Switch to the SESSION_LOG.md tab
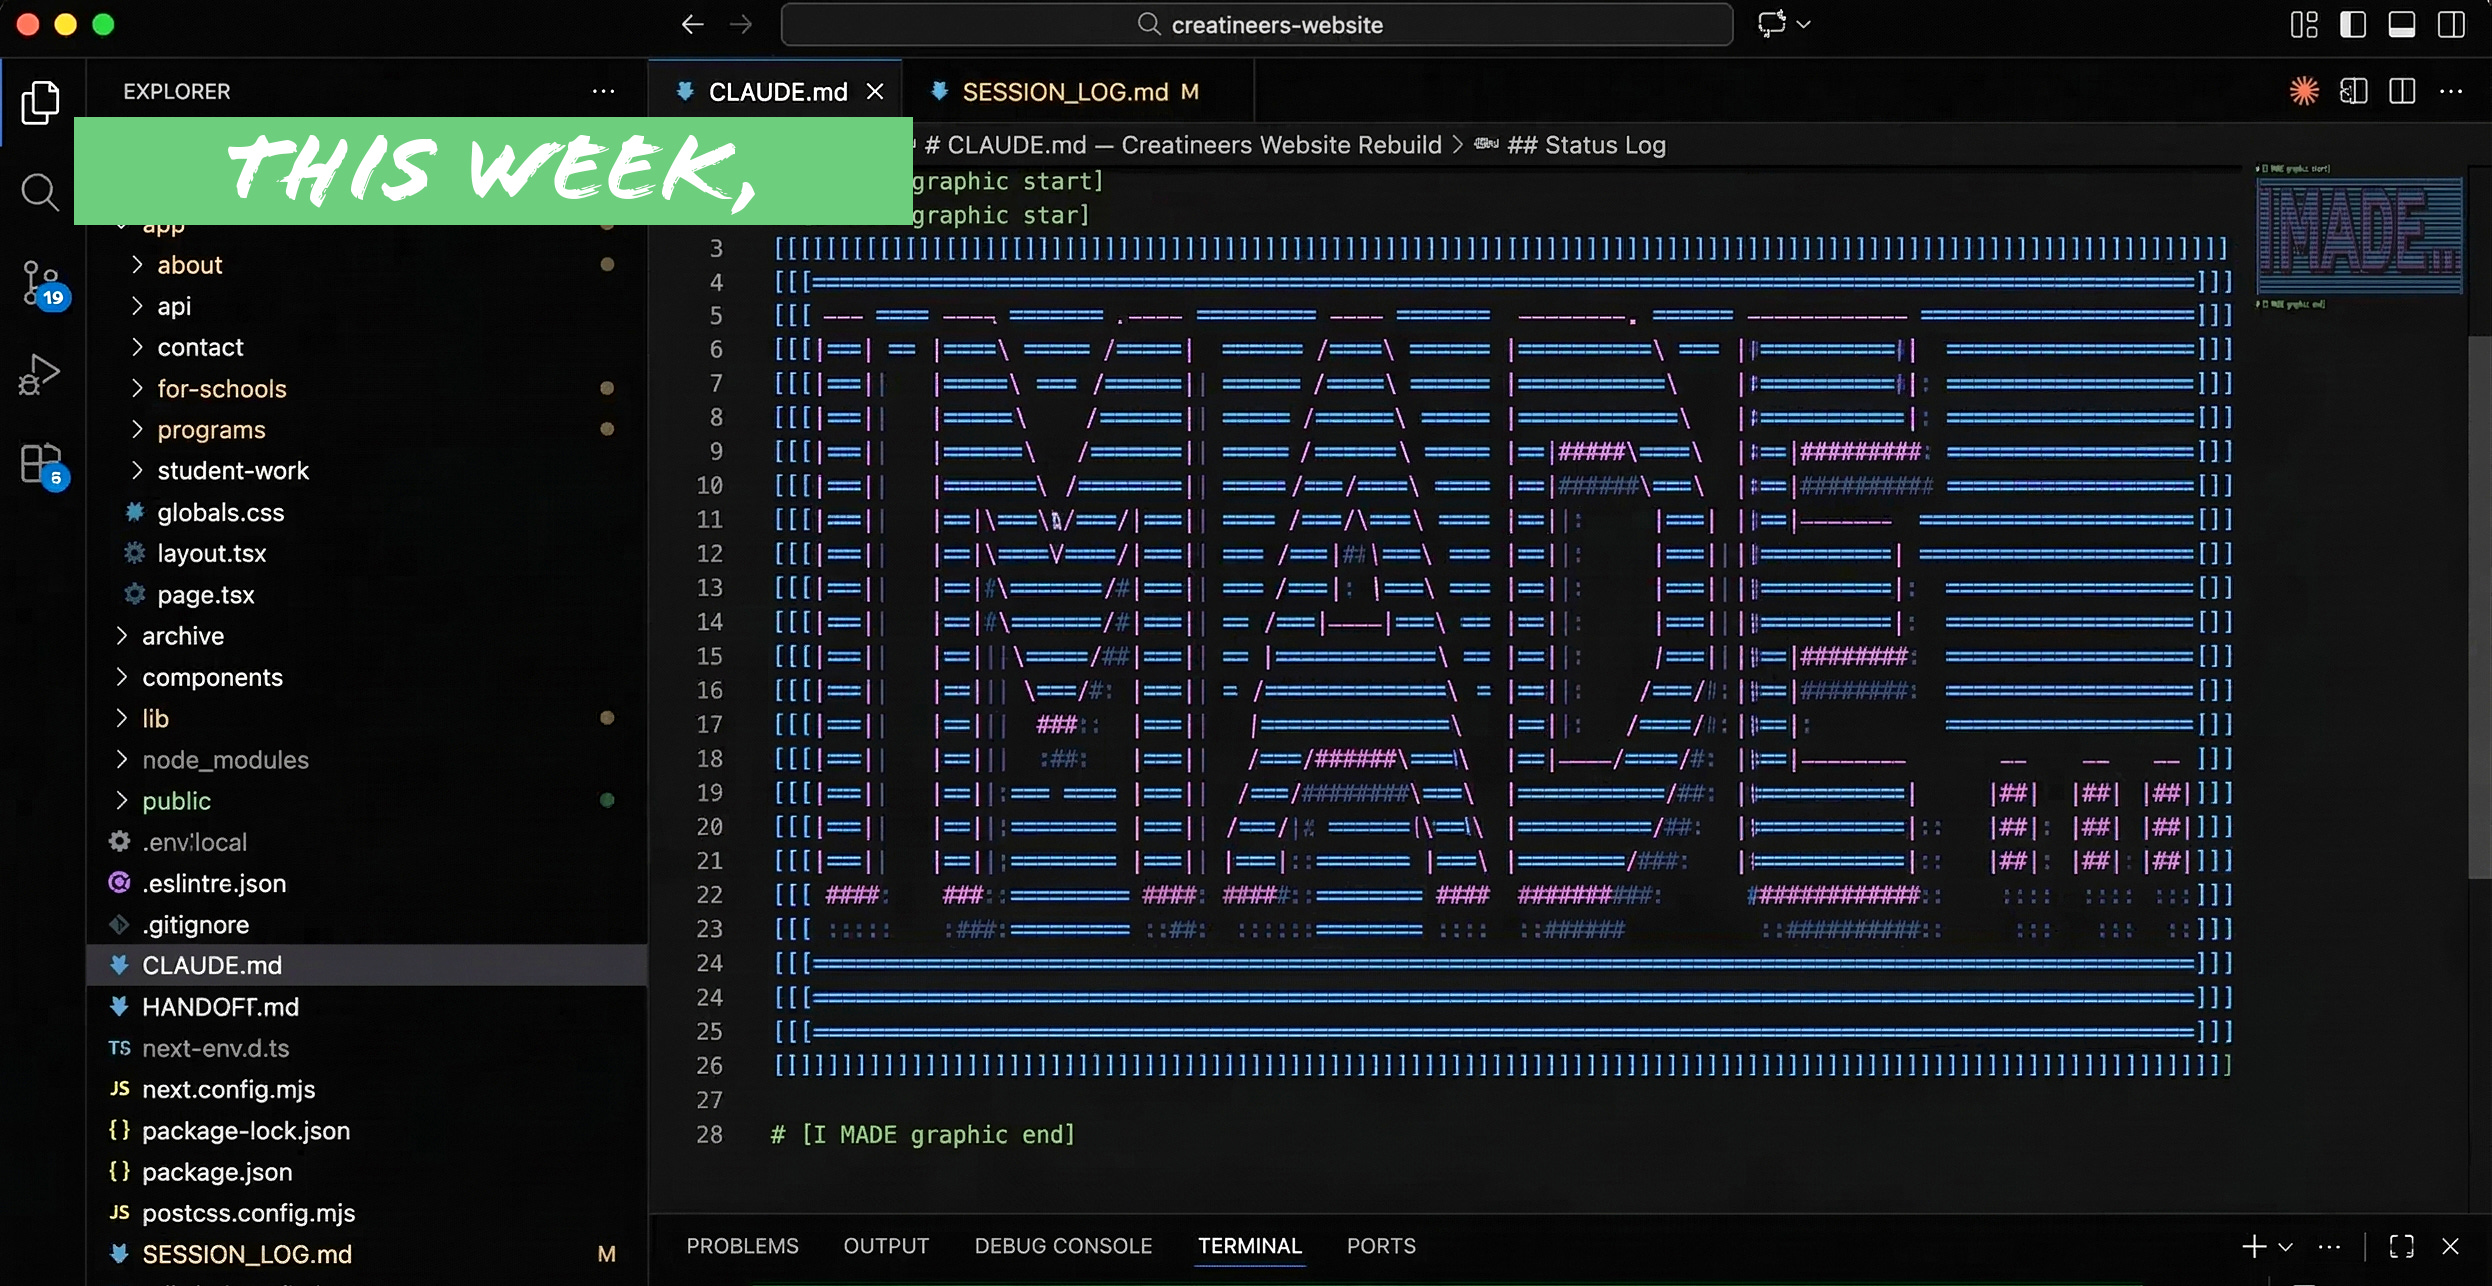2492x1286 pixels. [1065, 92]
